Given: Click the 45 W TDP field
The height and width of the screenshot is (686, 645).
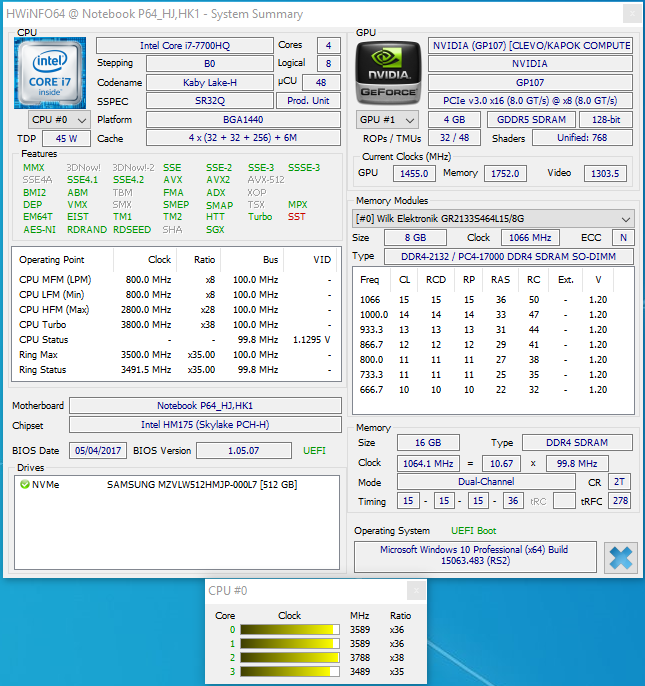Looking at the screenshot, I should [67, 139].
